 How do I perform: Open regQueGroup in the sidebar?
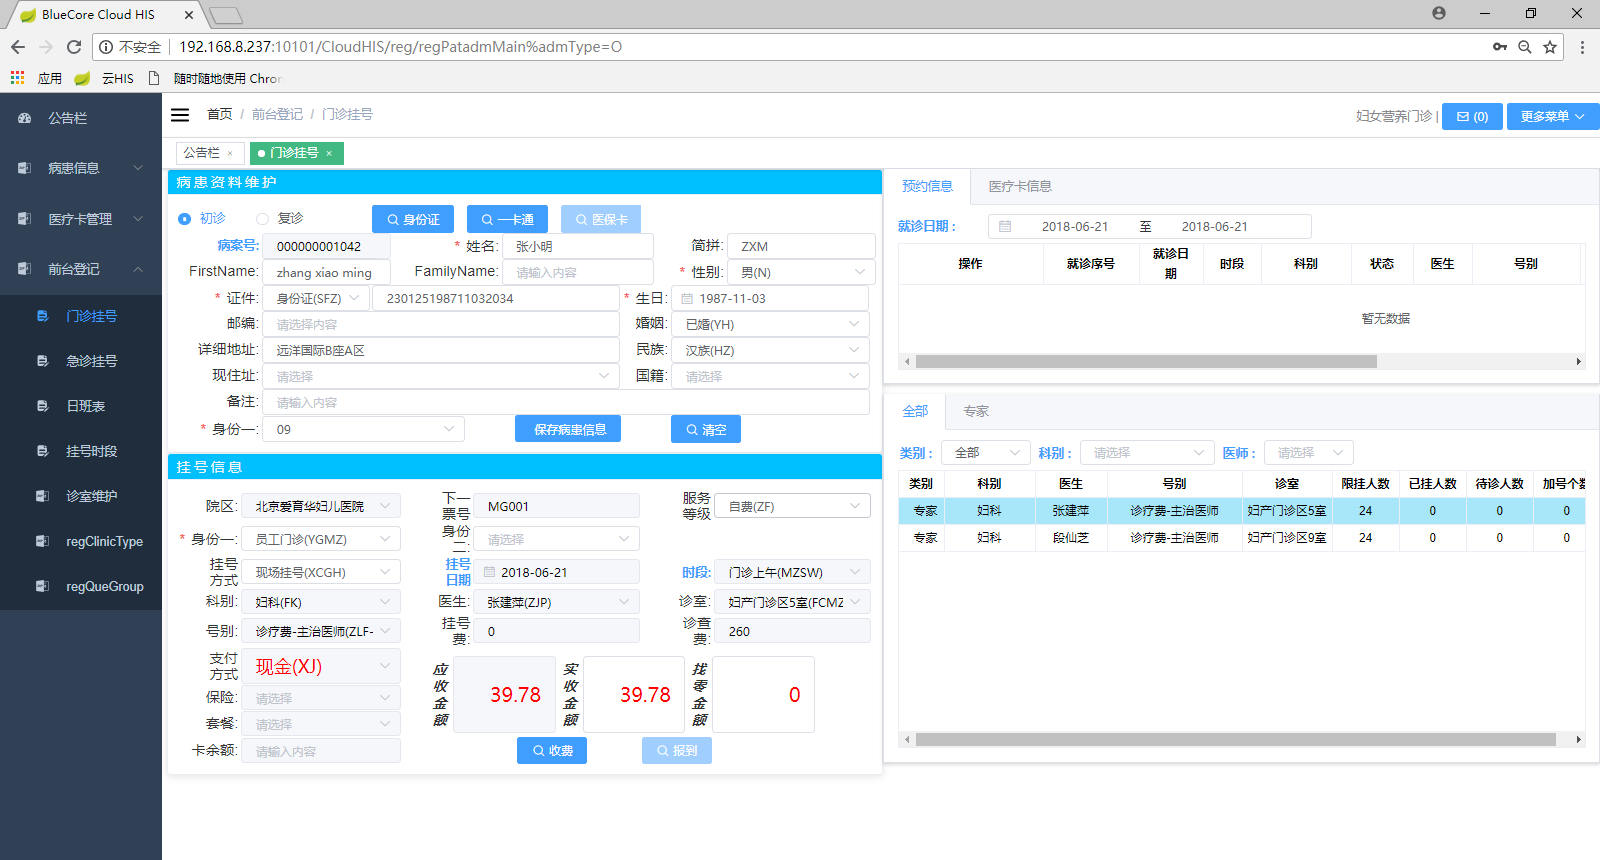point(81,586)
